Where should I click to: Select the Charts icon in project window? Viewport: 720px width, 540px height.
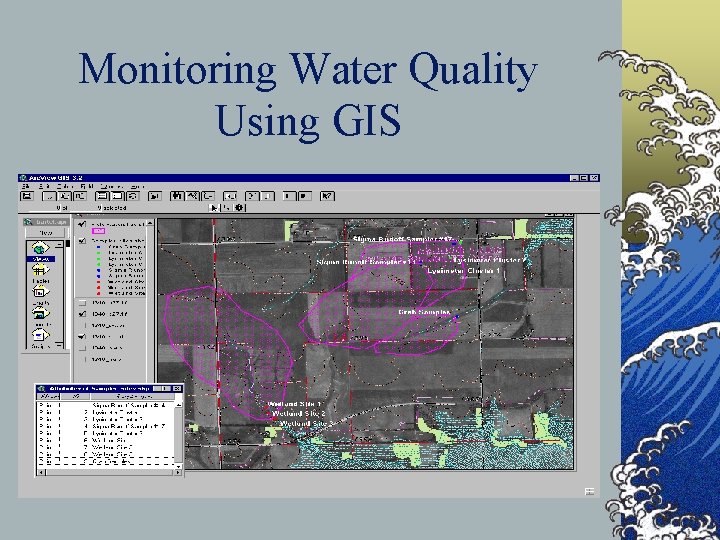(40, 292)
